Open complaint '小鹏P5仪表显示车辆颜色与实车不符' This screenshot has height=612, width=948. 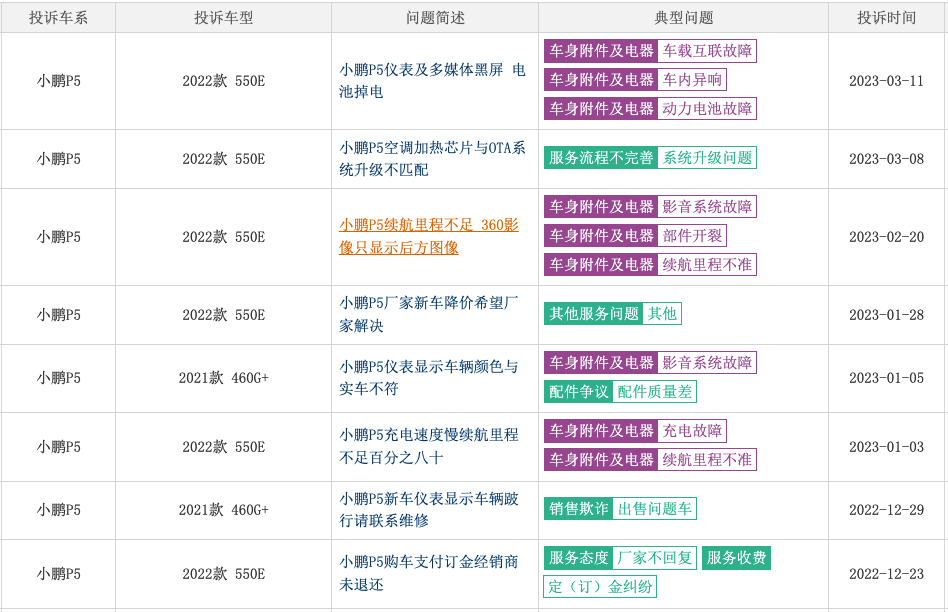429,378
